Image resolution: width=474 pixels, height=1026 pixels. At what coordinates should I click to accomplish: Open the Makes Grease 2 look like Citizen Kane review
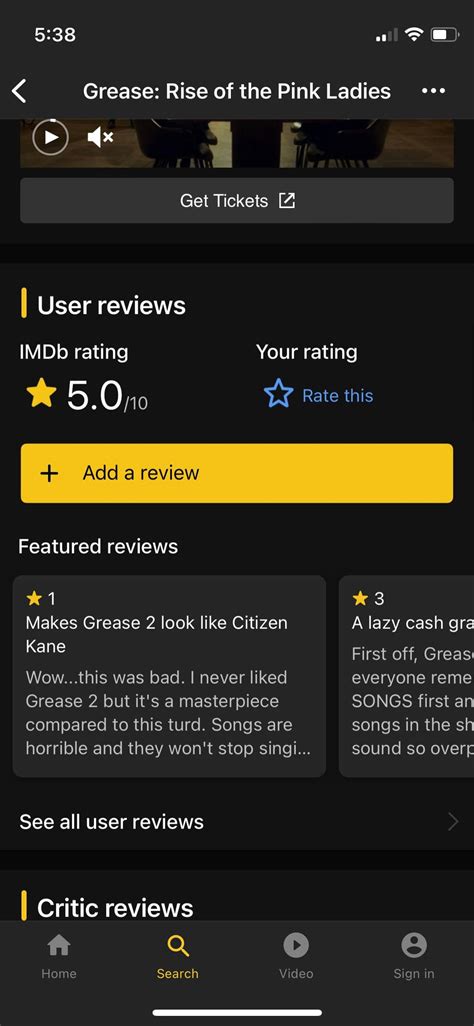pyautogui.click(x=169, y=676)
